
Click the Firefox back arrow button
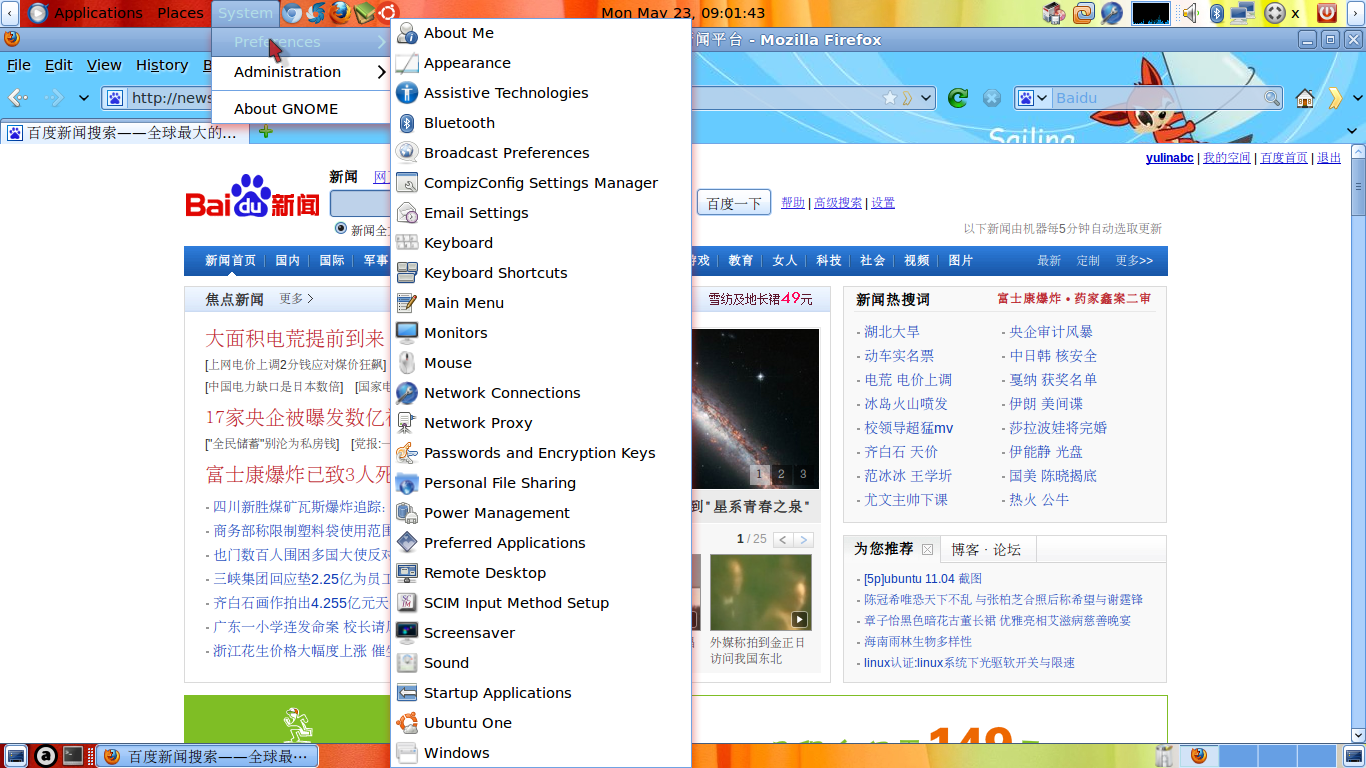click(x=17, y=98)
